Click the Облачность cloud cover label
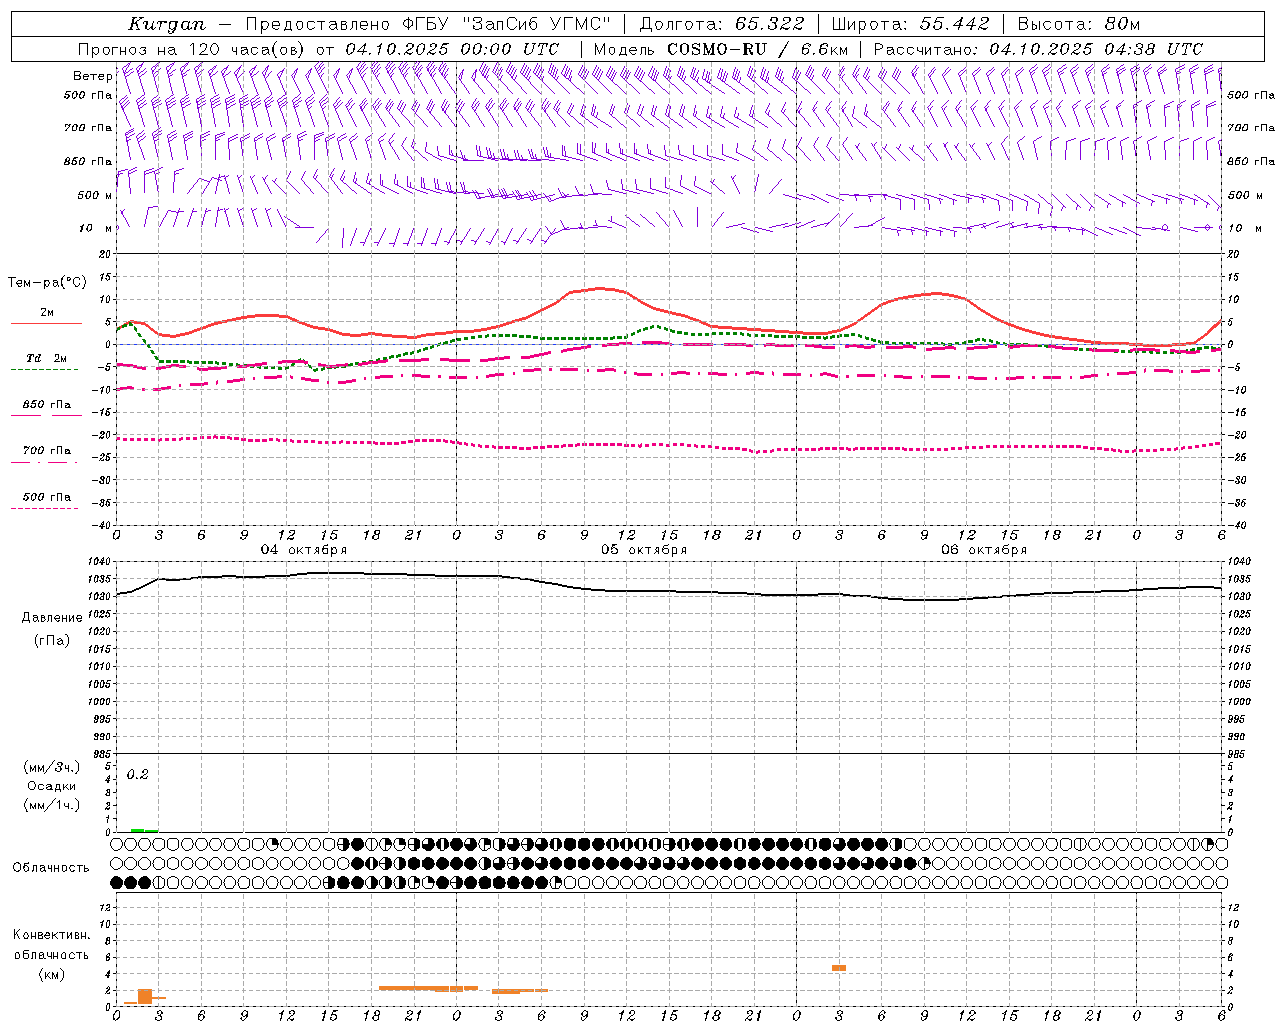 tap(51, 868)
